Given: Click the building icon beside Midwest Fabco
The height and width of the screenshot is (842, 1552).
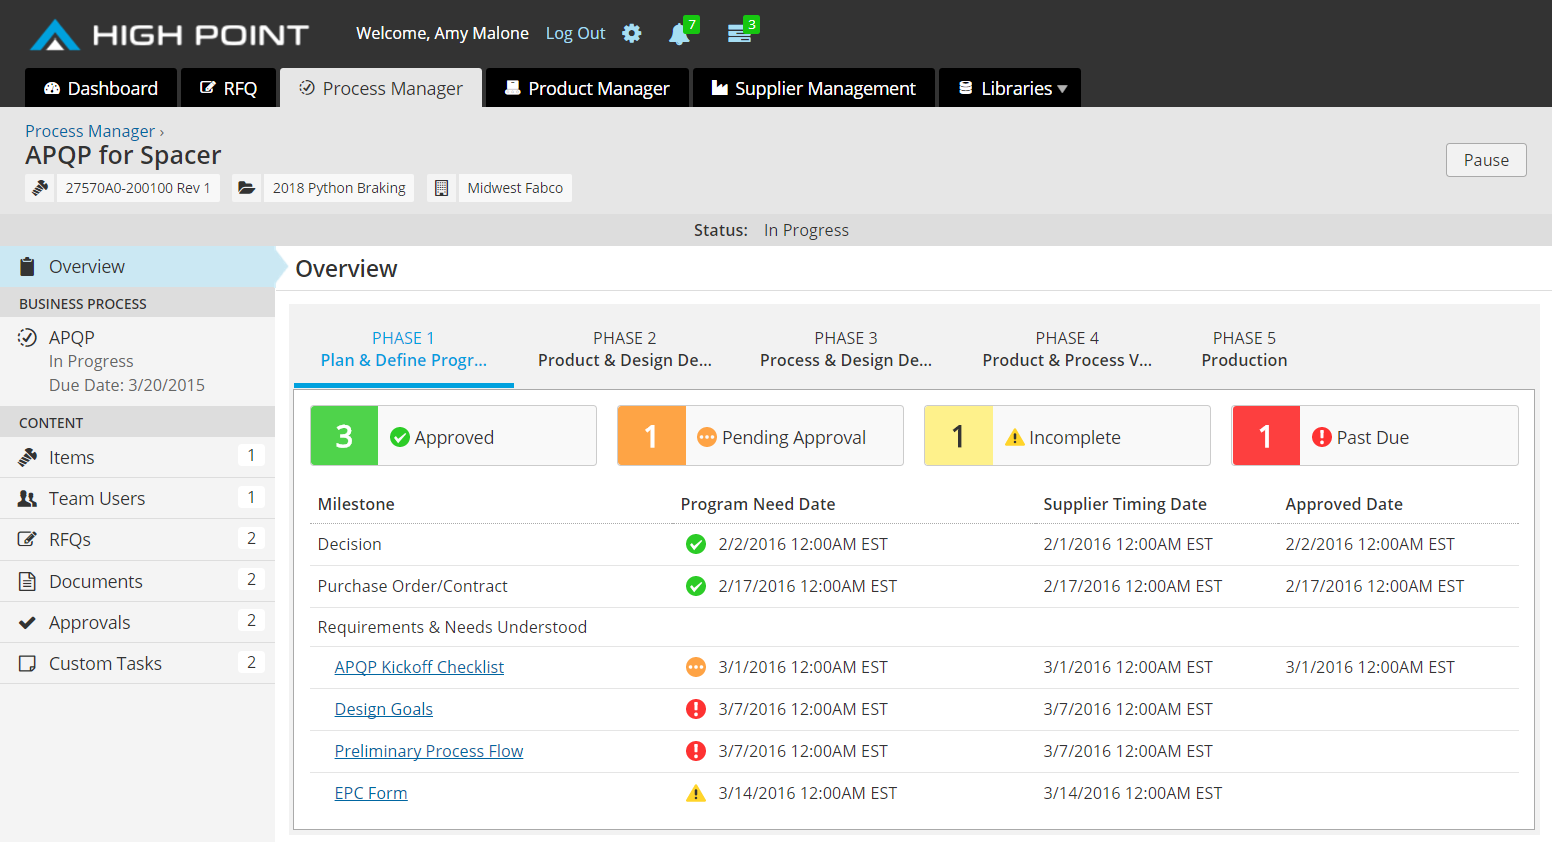Looking at the screenshot, I should [441, 188].
